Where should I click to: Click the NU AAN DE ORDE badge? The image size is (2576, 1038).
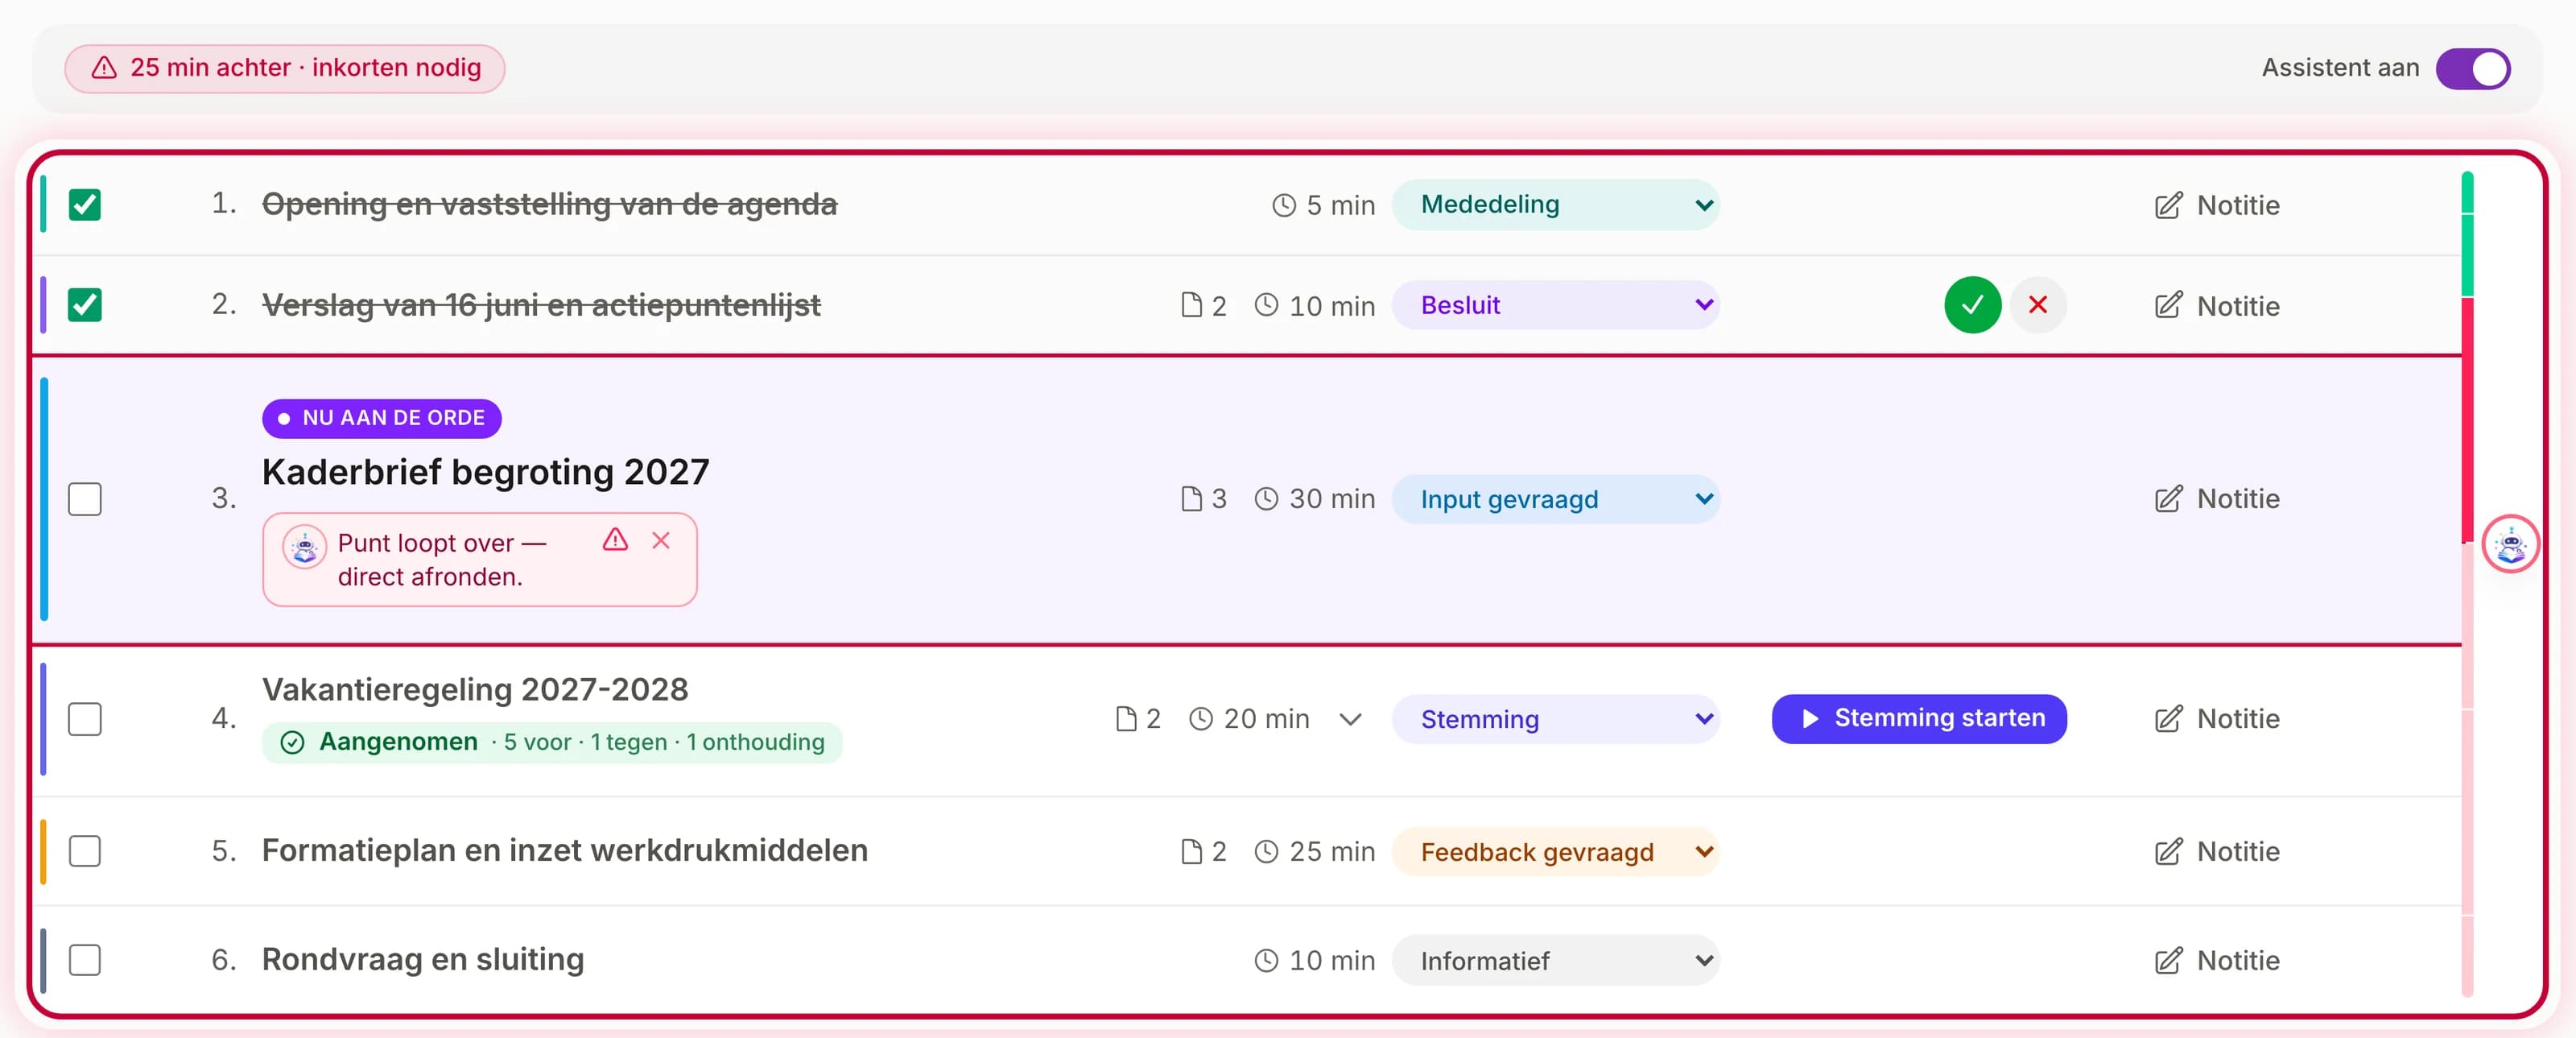381,418
